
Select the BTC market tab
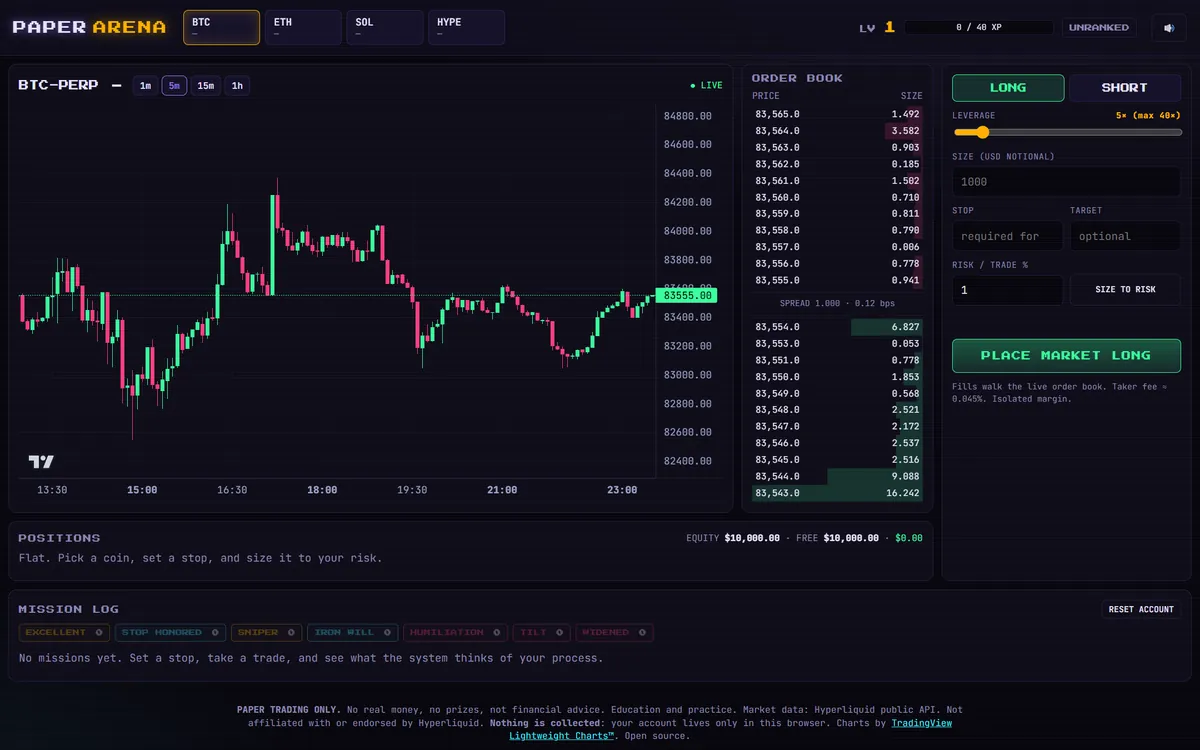pyautogui.click(x=221, y=27)
